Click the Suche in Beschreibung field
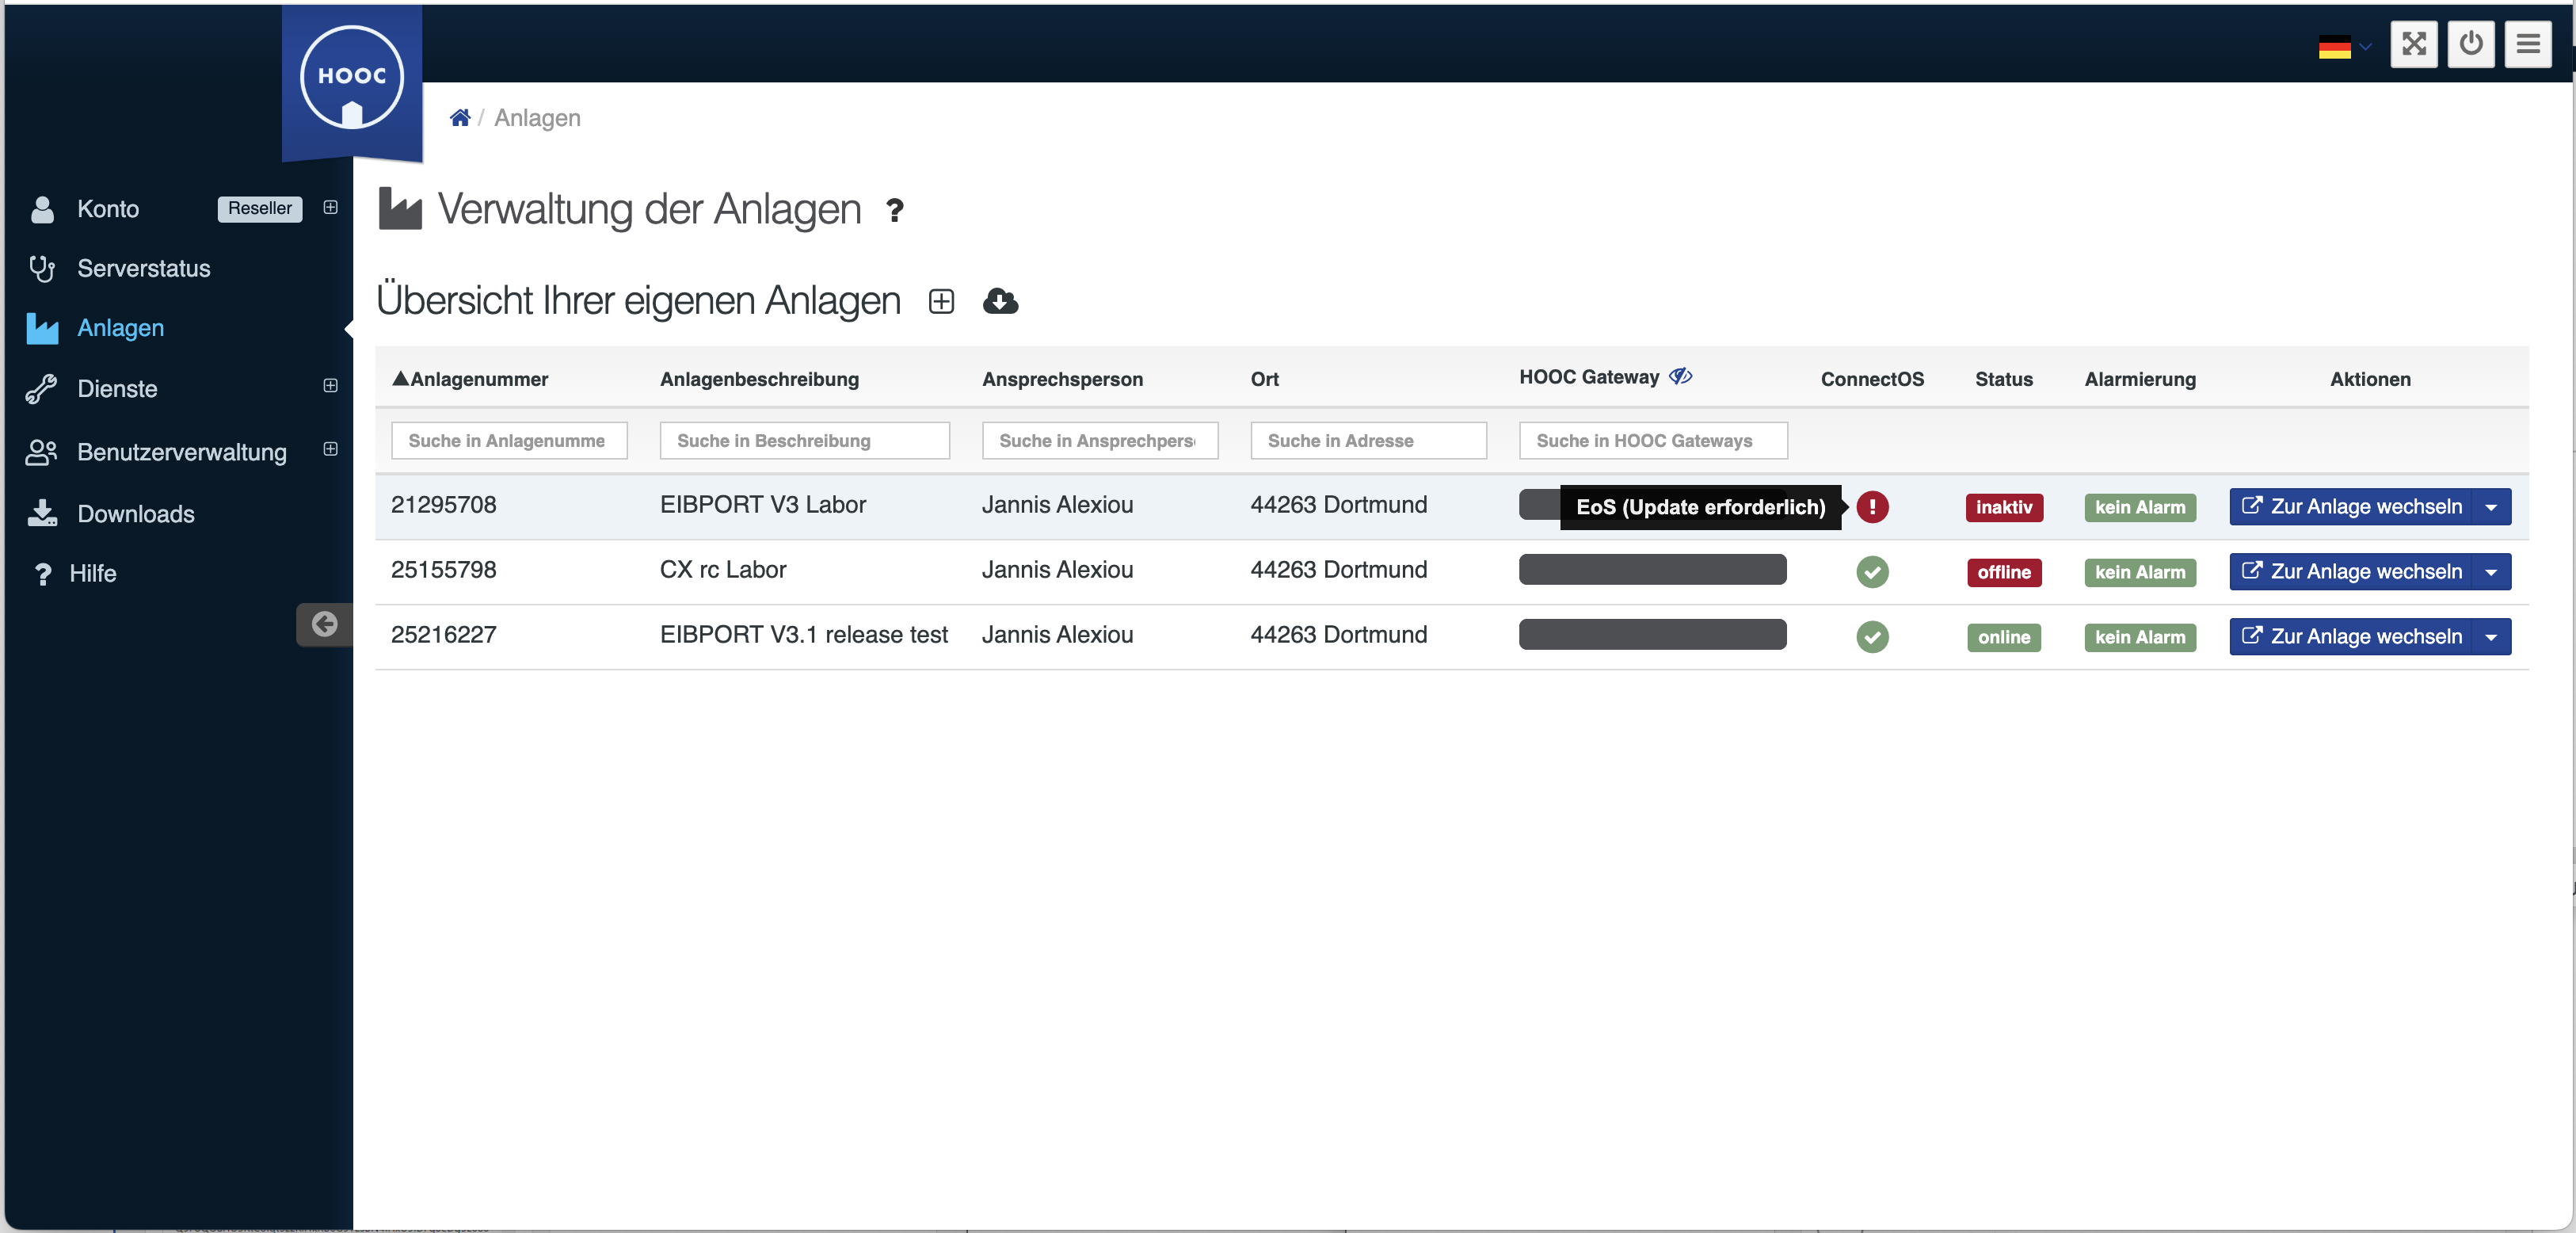2576x1233 pixels. coord(803,441)
